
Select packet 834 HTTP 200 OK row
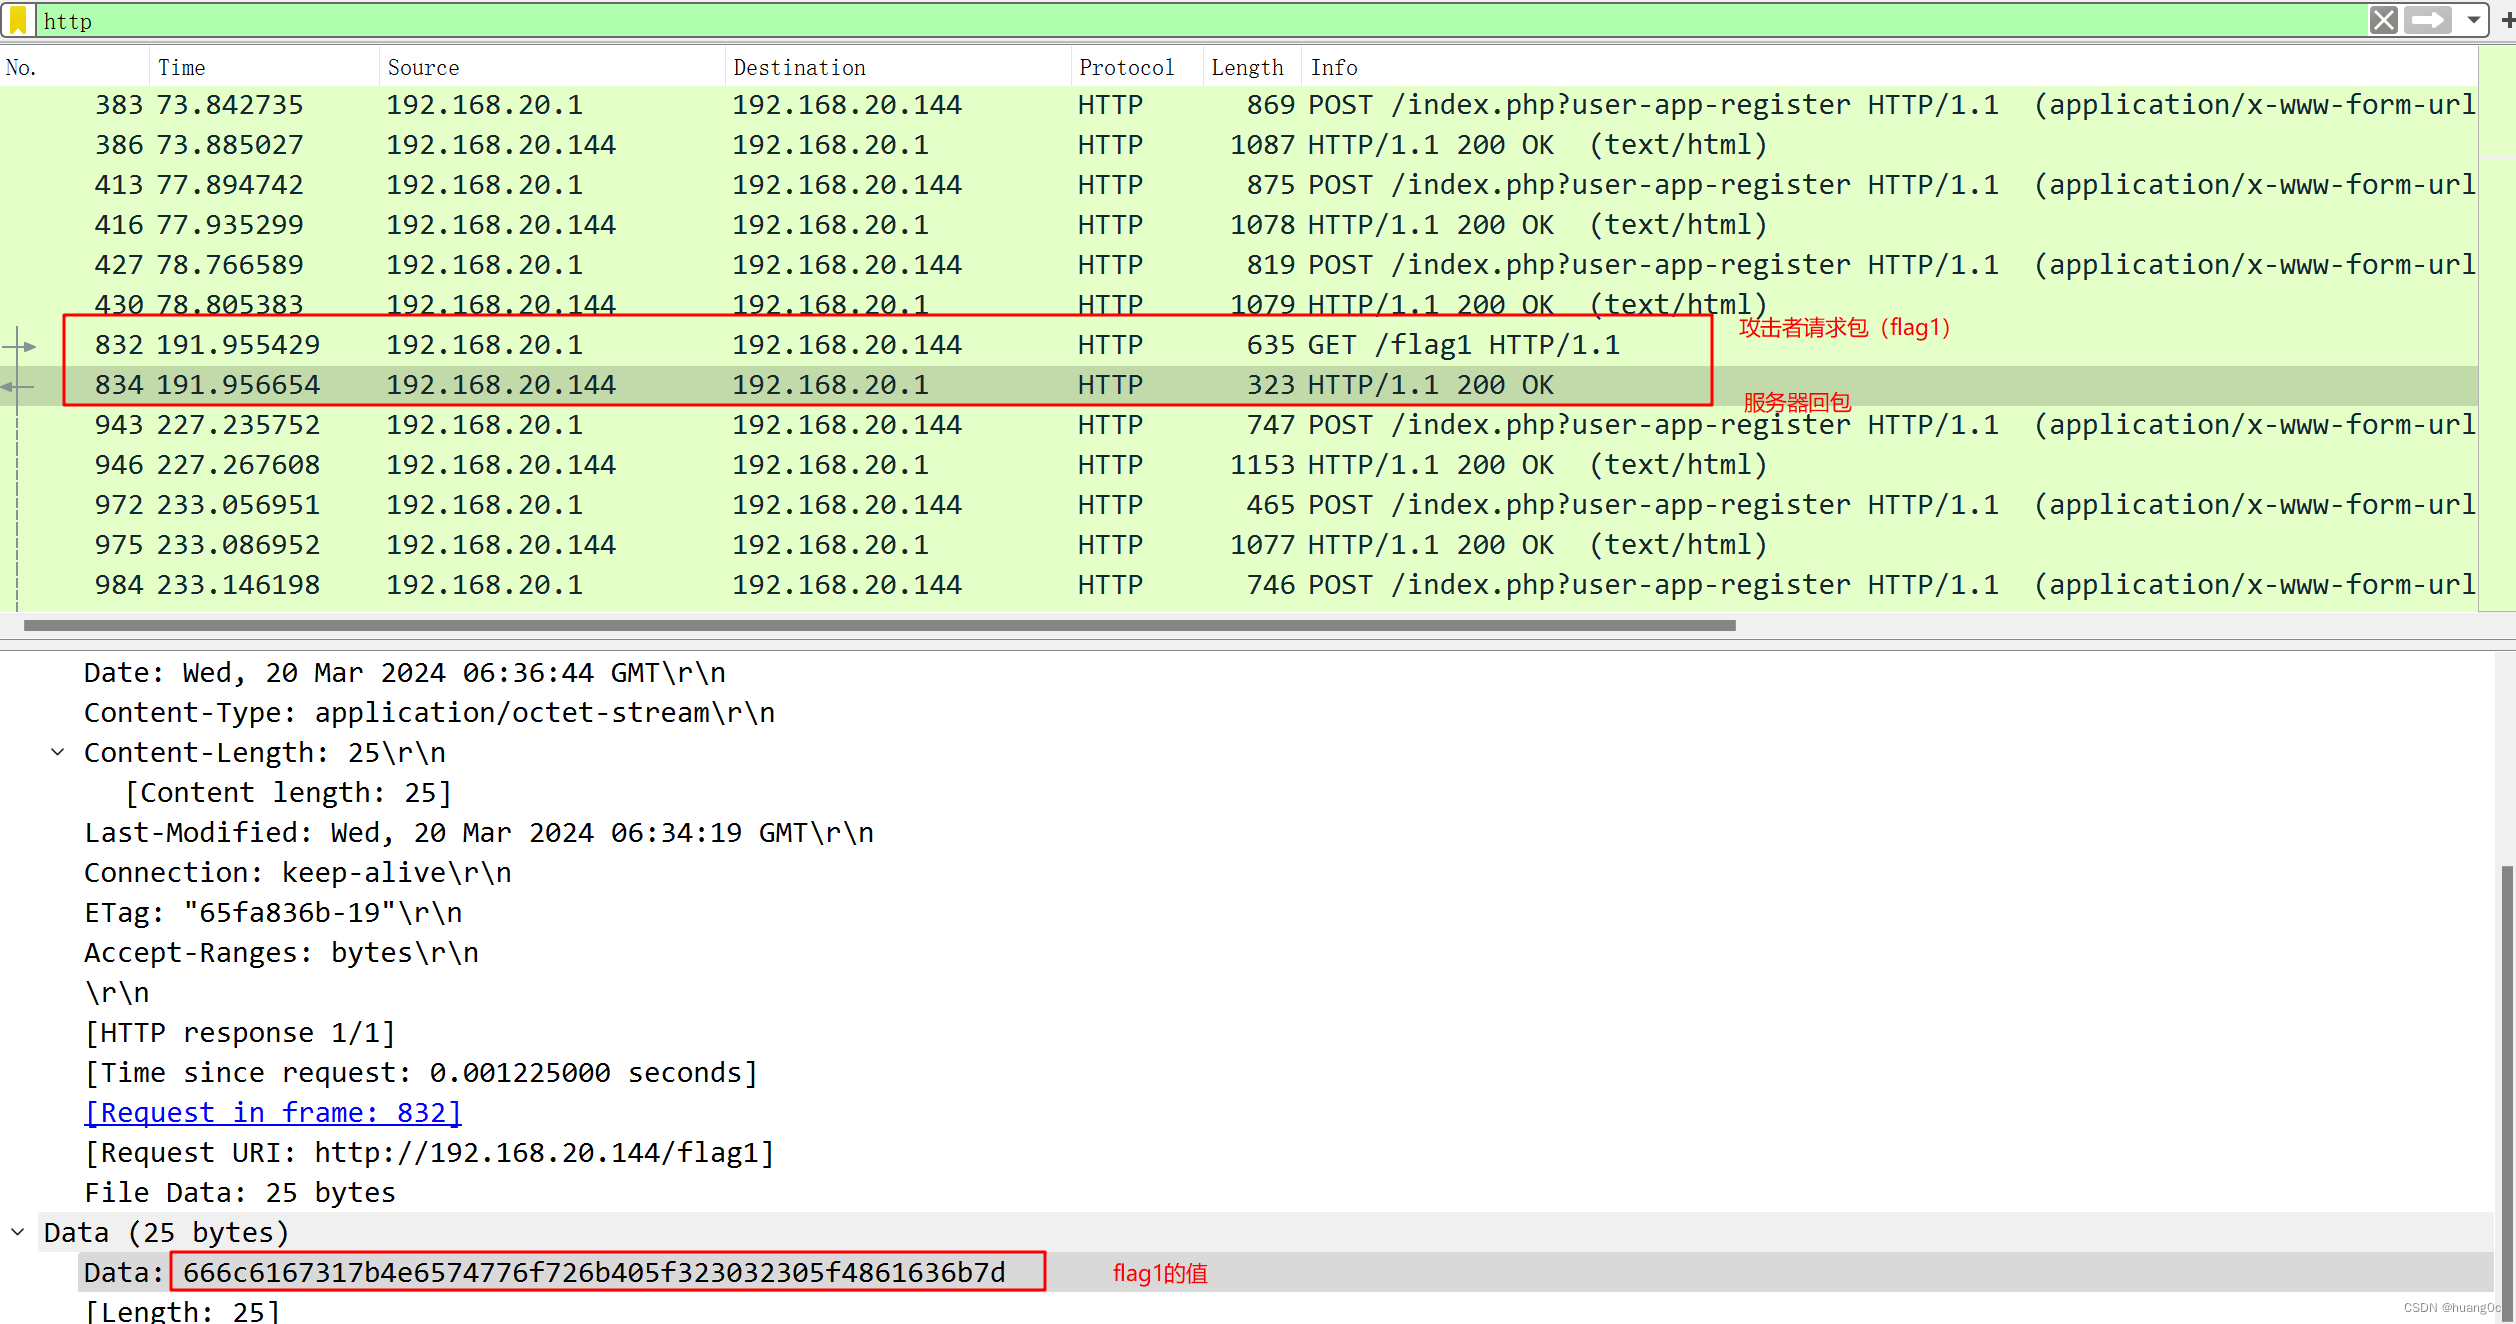[x=1239, y=385]
